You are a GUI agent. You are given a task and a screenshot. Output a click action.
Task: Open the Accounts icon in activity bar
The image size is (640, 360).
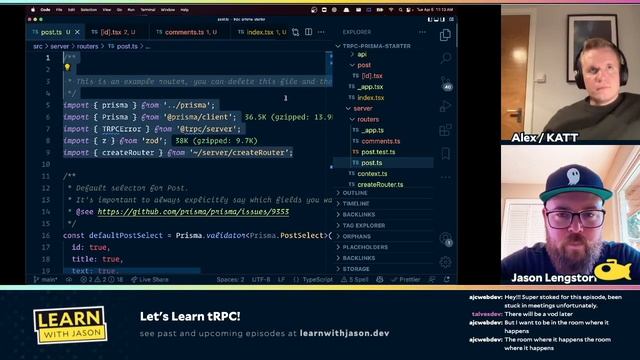click(446, 239)
